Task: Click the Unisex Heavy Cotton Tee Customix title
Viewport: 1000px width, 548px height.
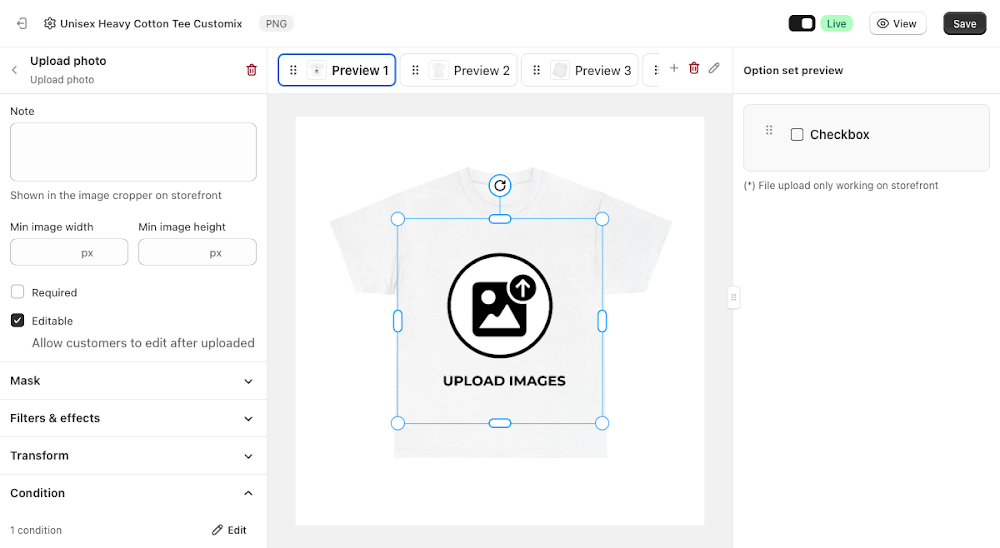Action: tap(151, 24)
